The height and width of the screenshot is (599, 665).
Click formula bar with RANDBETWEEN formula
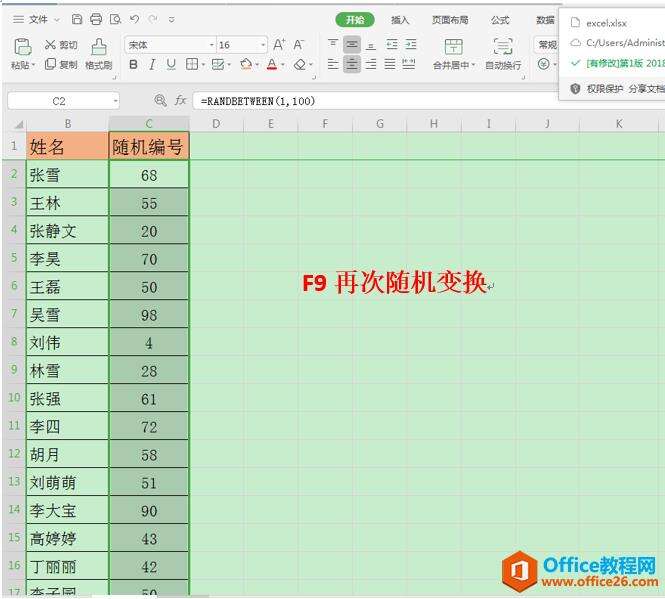coord(375,101)
